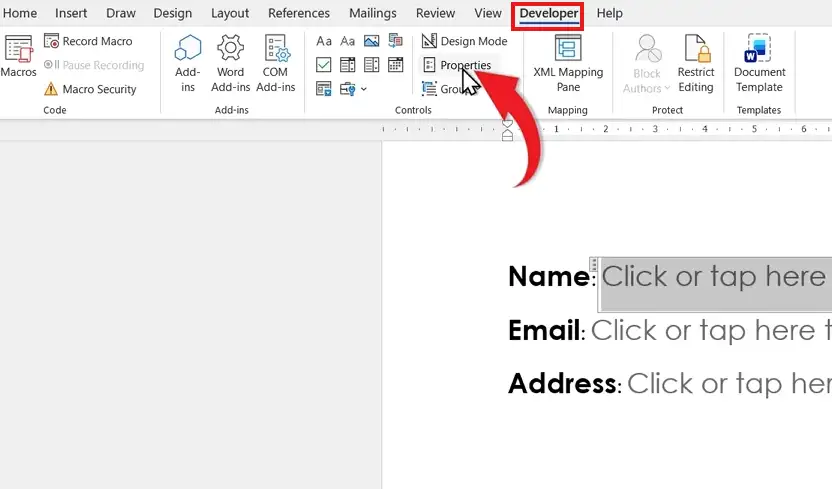This screenshot has width=832, height=489.
Task: Insert a Rich Text content control
Action: [x=324, y=41]
